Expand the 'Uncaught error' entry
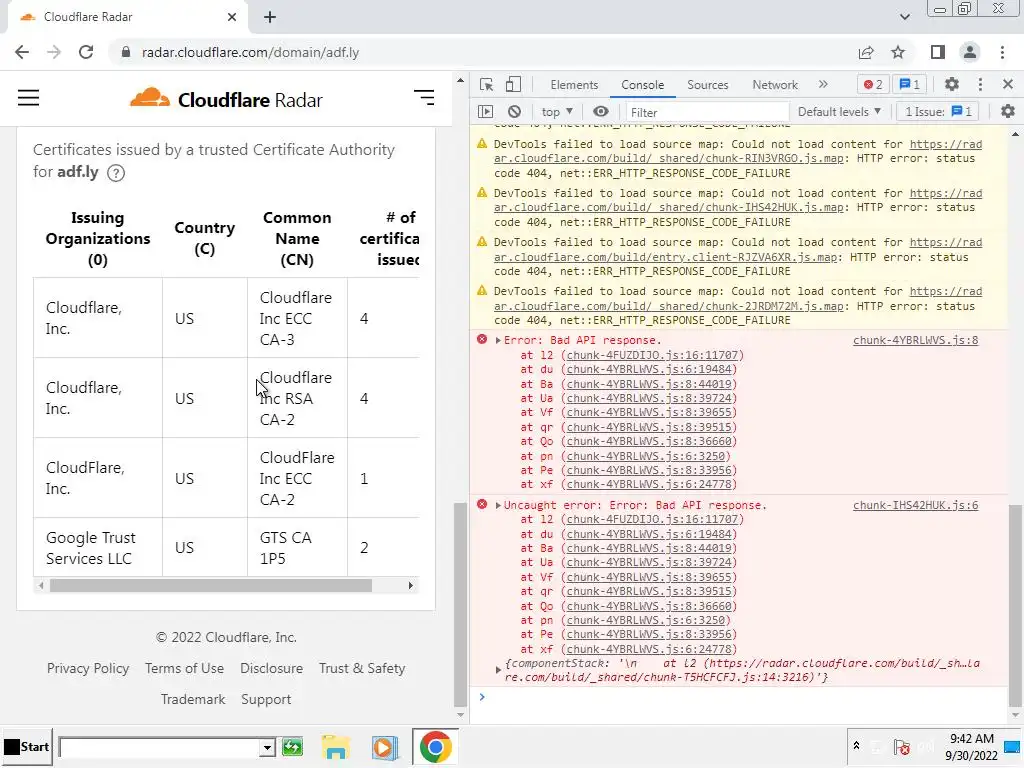Screen dimensions: 1024x768 (498, 505)
